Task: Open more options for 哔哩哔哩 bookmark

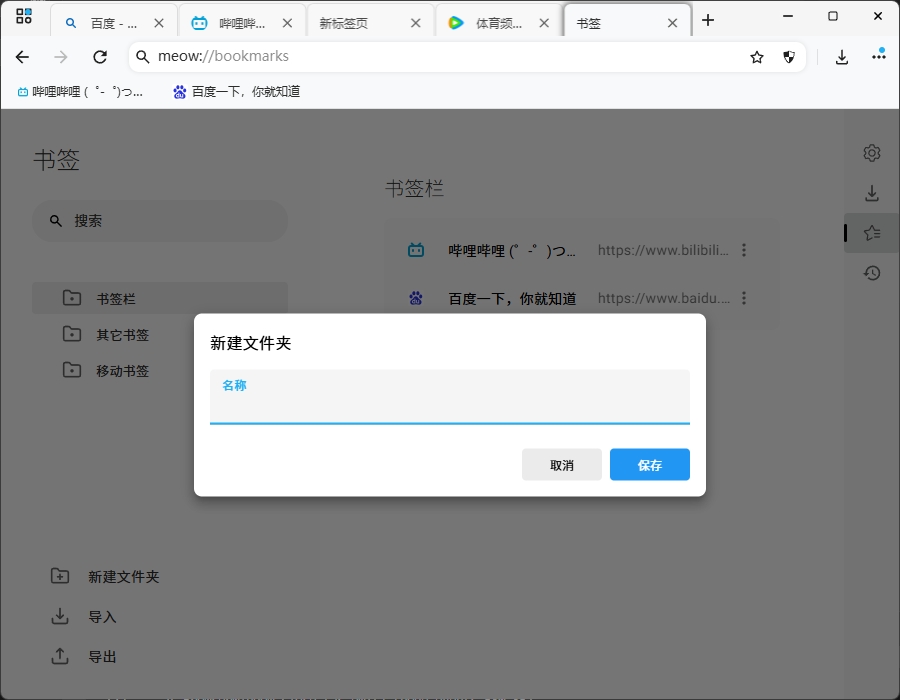Action: pyautogui.click(x=744, y=250)
